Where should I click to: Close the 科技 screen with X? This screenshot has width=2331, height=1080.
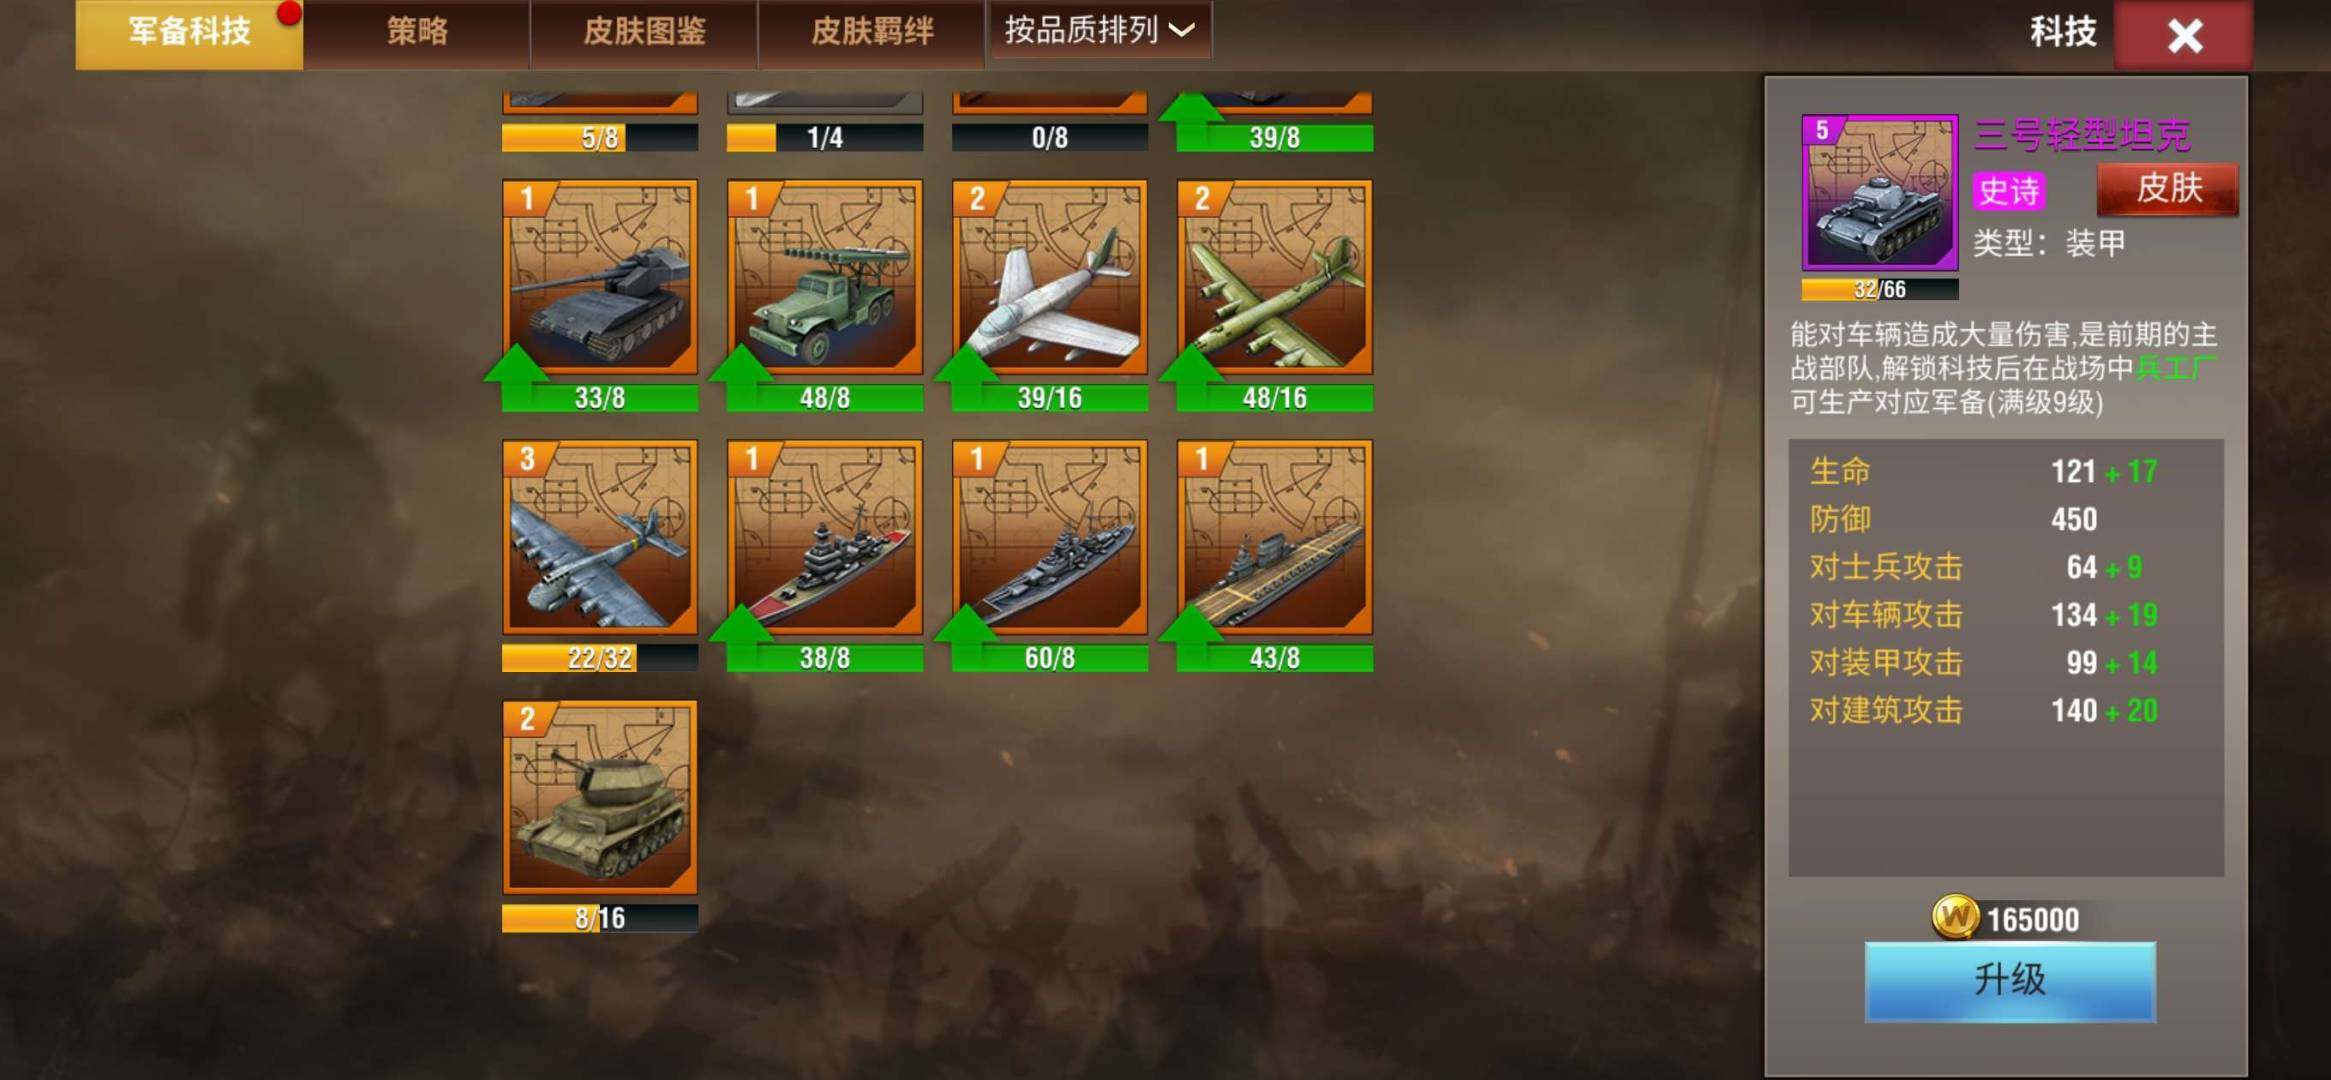[x=2184, y=36]
